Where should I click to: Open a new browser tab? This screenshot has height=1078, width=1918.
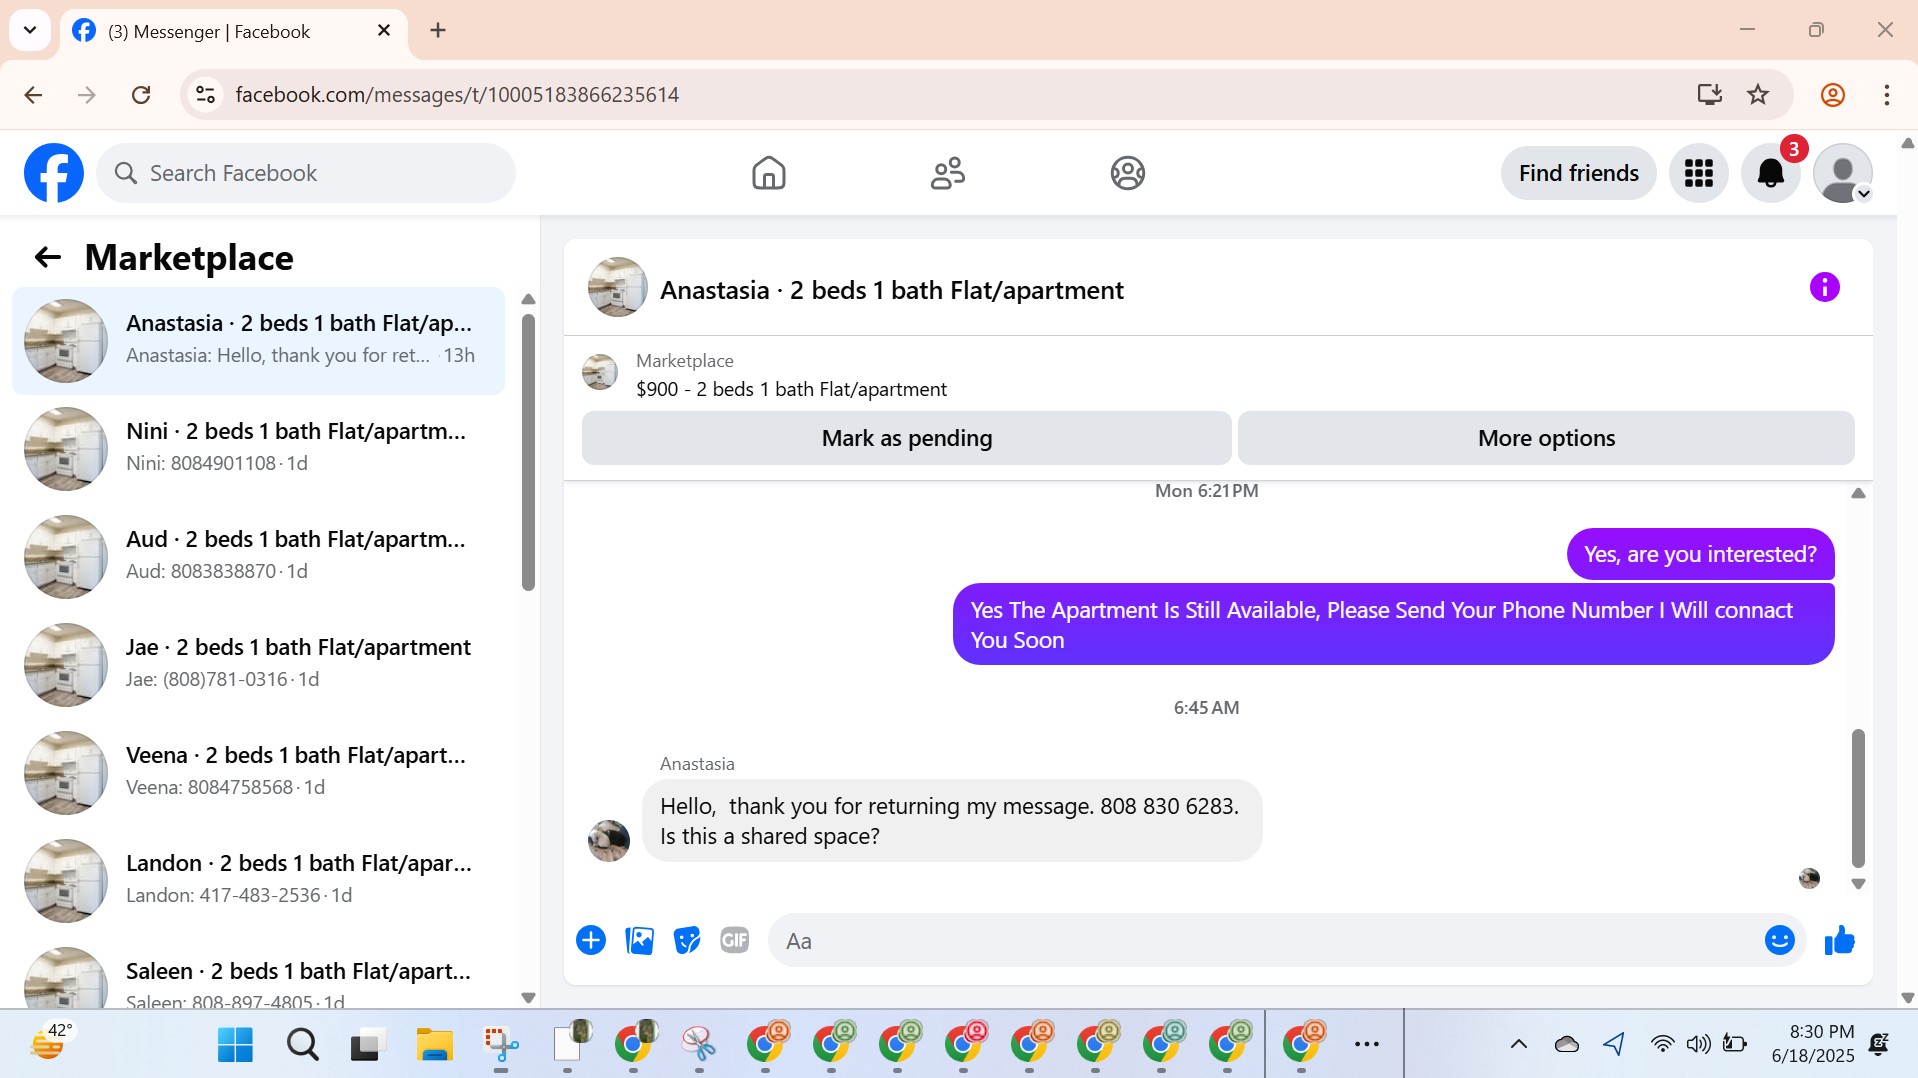(x=437, y=30)
